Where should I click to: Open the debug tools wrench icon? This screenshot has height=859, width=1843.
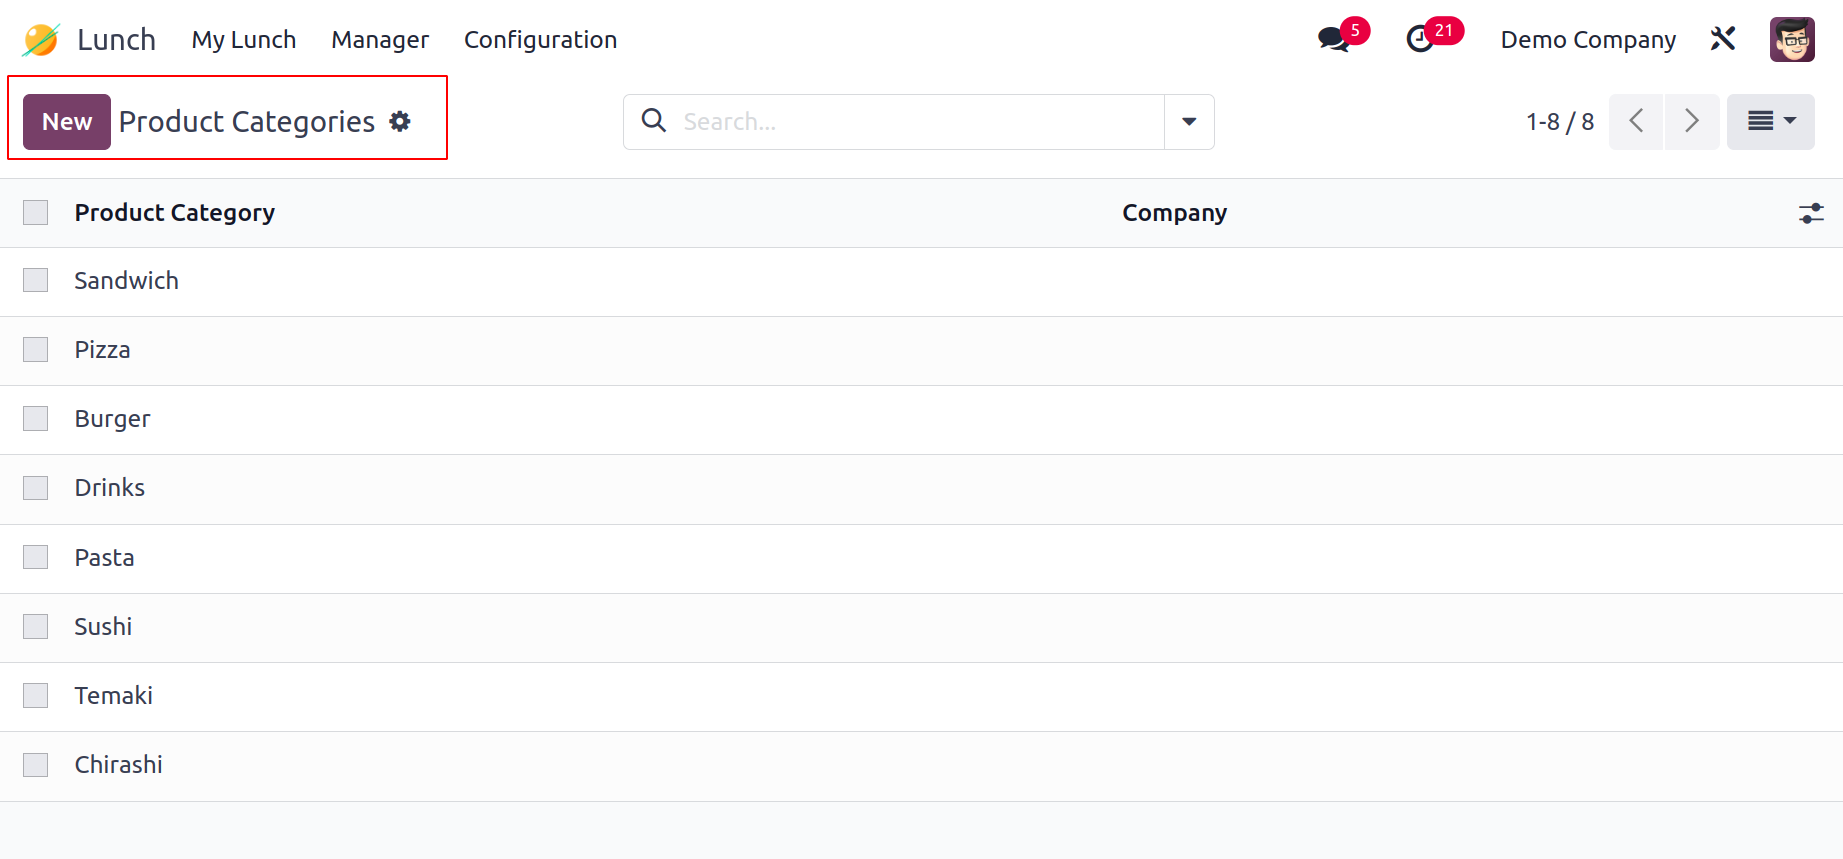coord(1723,39)
